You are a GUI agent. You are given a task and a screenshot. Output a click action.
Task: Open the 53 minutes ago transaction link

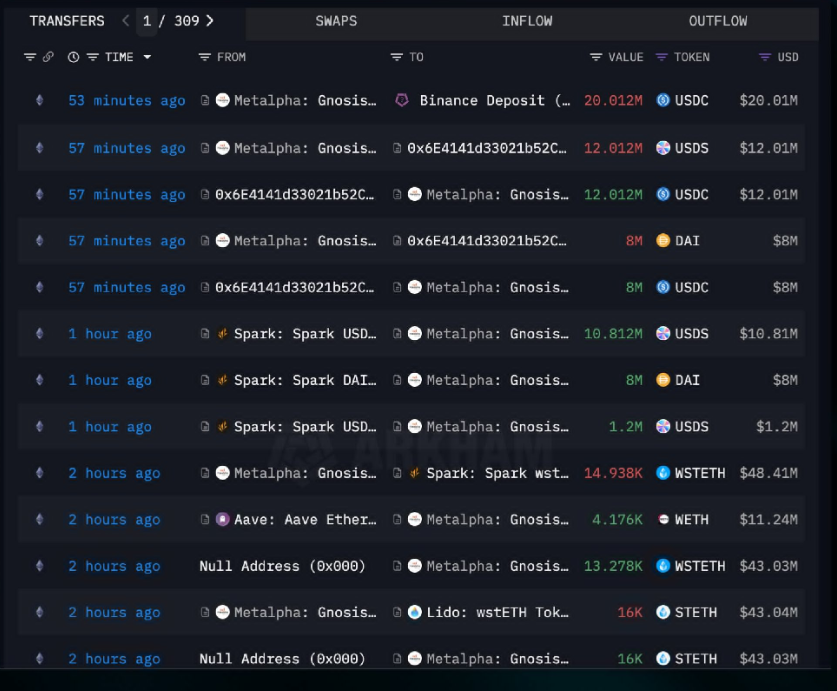127,100
